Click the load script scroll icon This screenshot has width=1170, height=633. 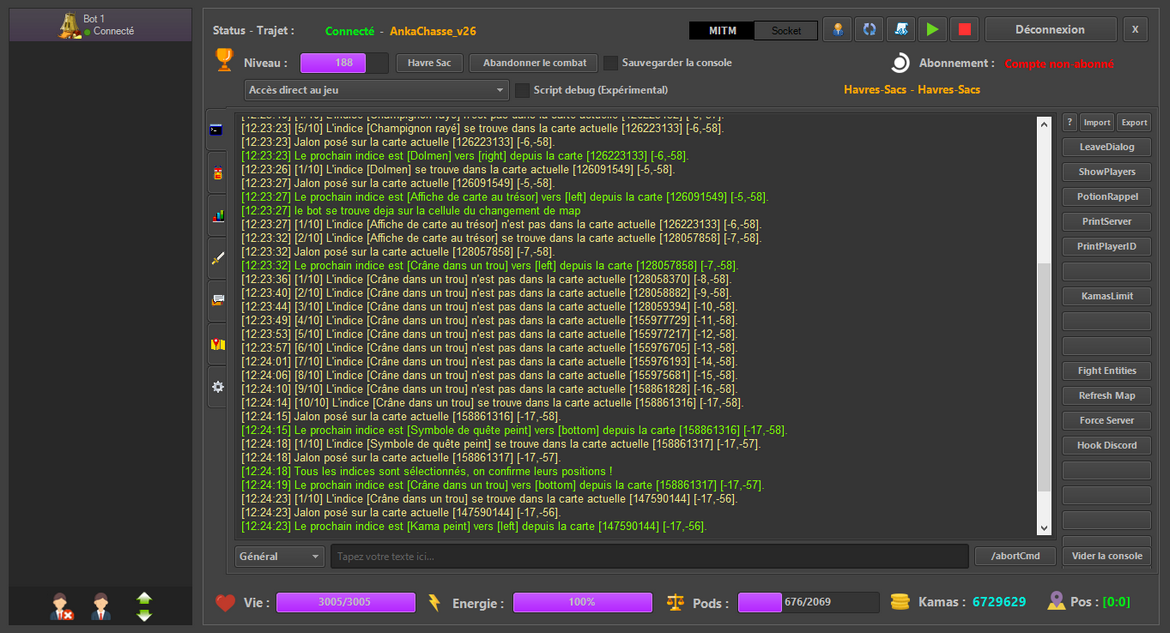tap(901, 30)
